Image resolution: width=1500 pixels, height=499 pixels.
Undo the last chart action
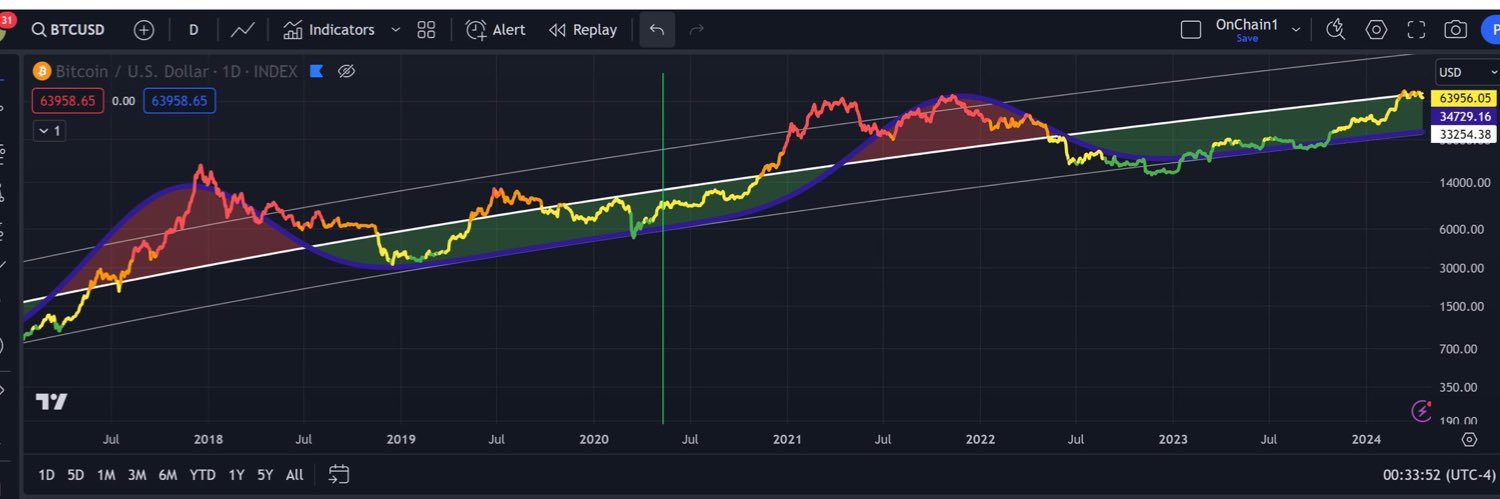tap(657, 30)
